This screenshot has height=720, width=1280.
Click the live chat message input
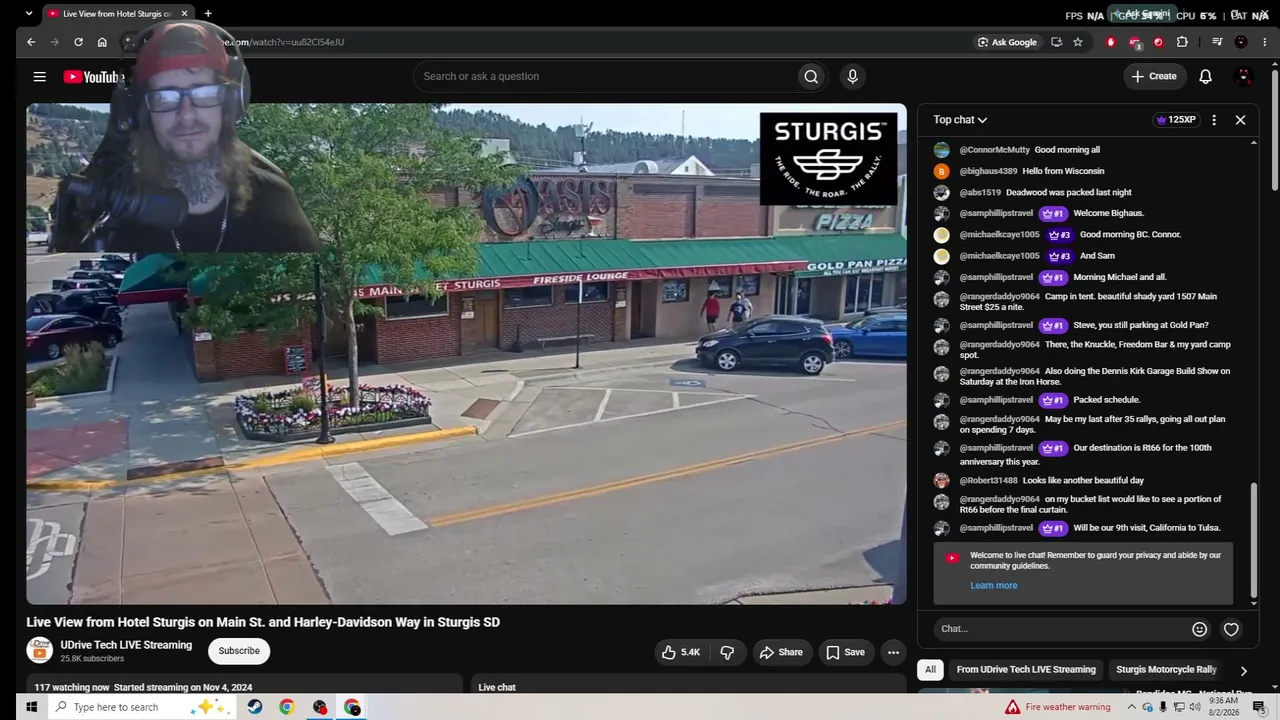click(x=1061, y=629)
